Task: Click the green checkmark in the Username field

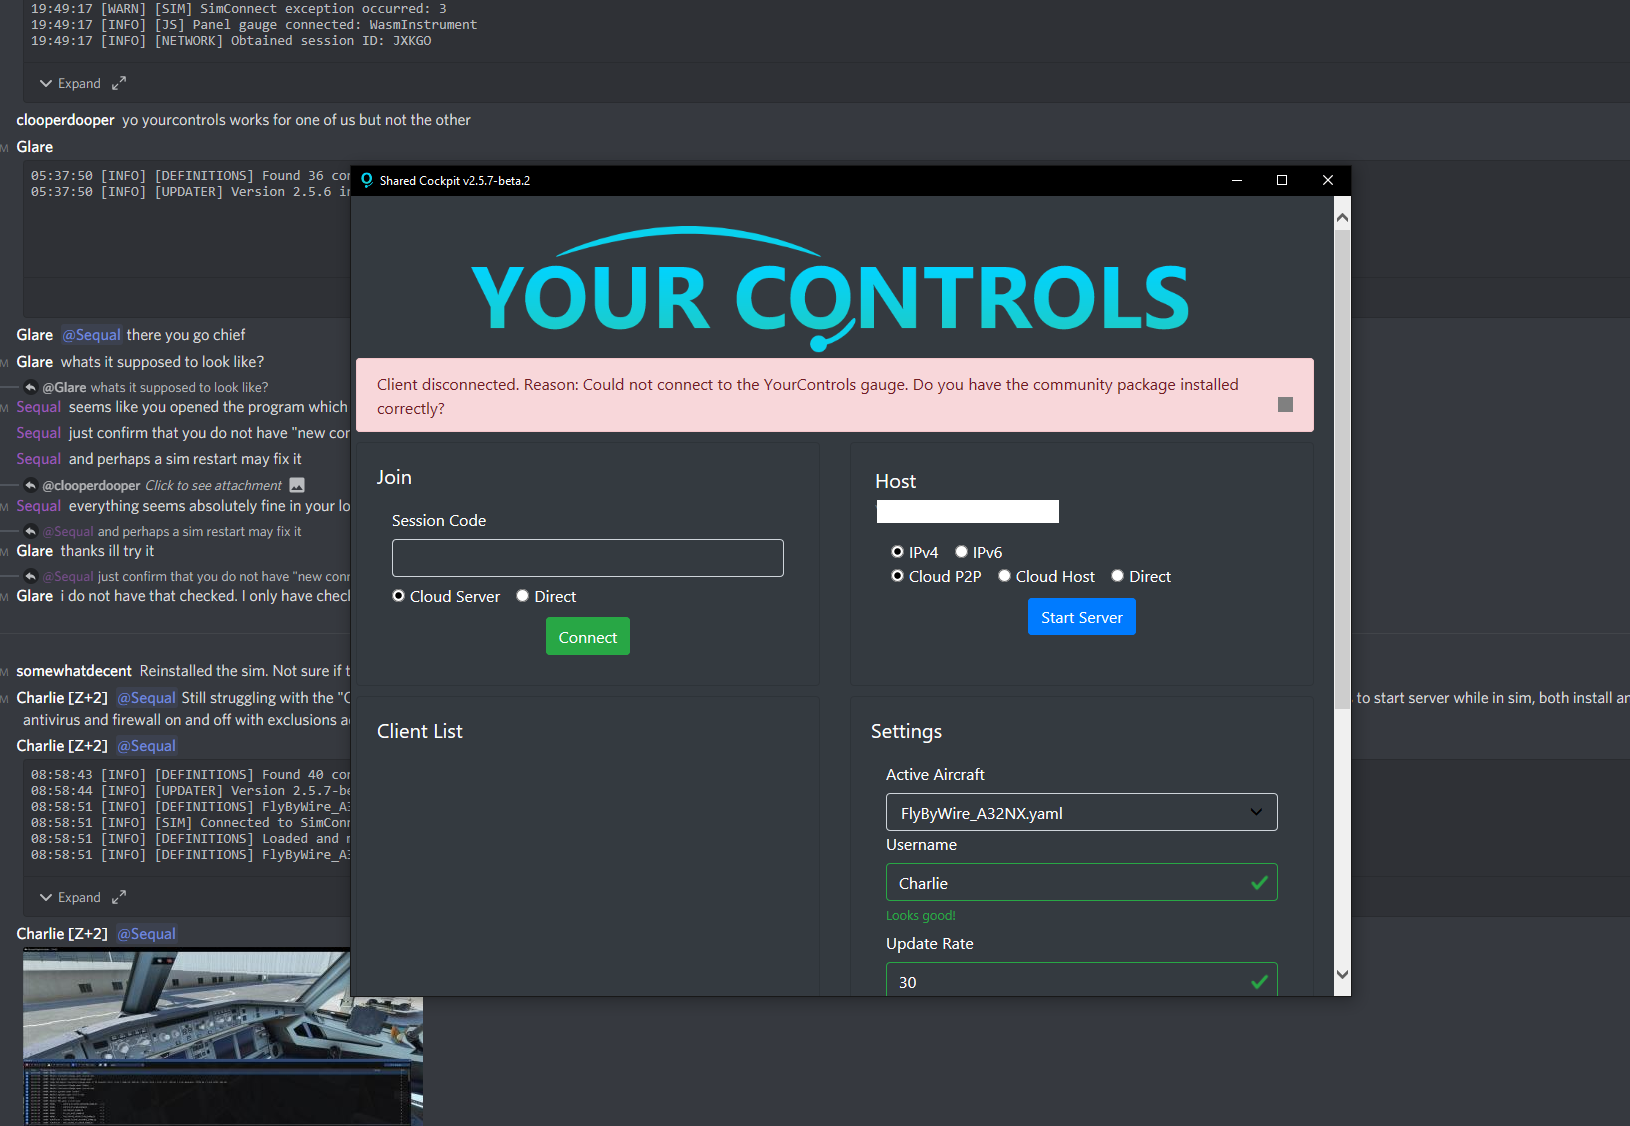Action: 1259,882
